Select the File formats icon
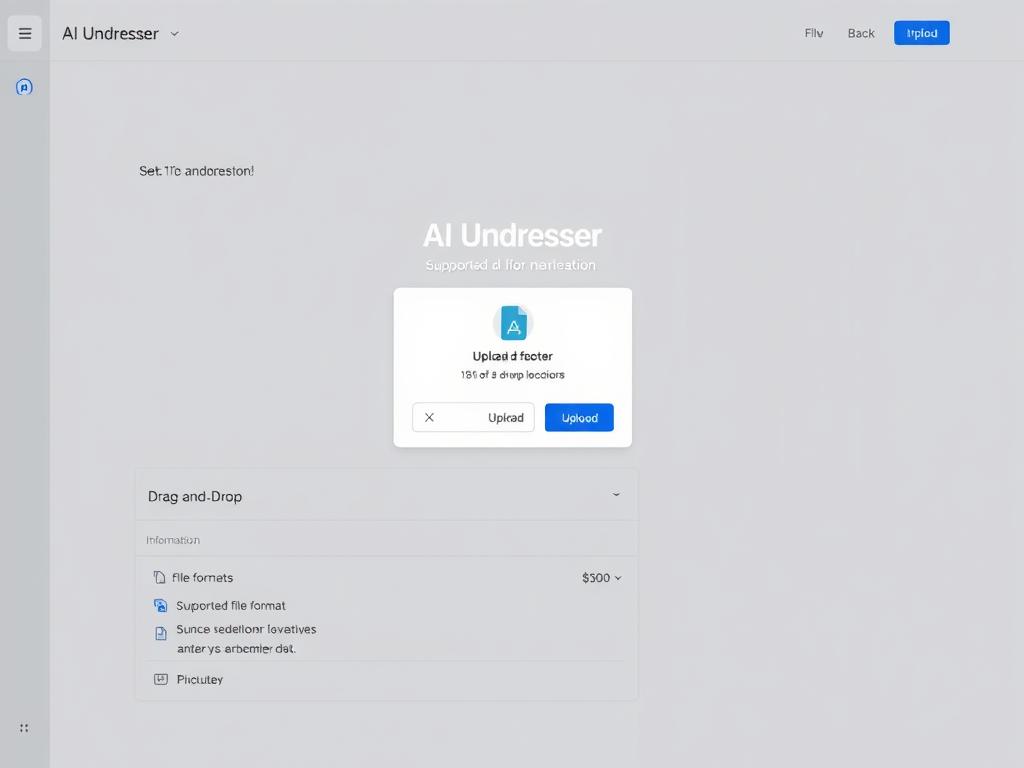This screenshot has width=1024, height=768. [162, 577]
